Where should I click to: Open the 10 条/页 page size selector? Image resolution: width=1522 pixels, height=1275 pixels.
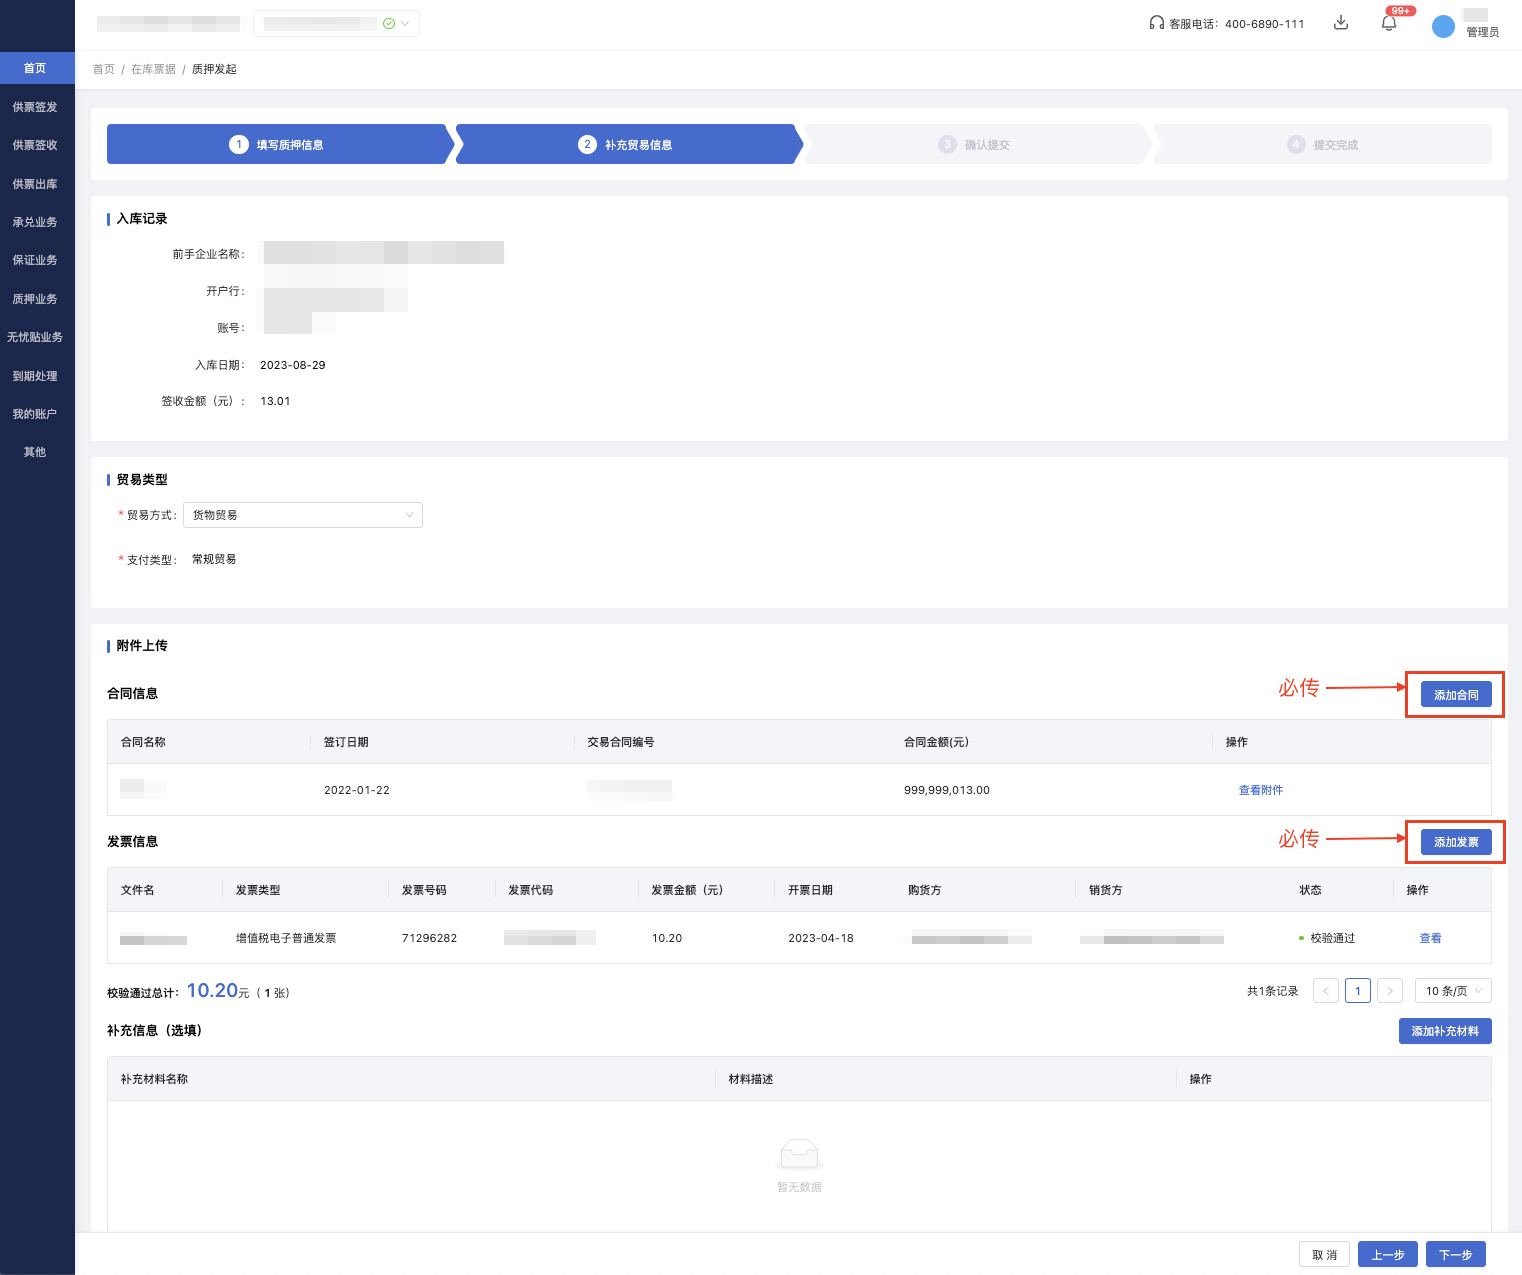(1453, 991)
